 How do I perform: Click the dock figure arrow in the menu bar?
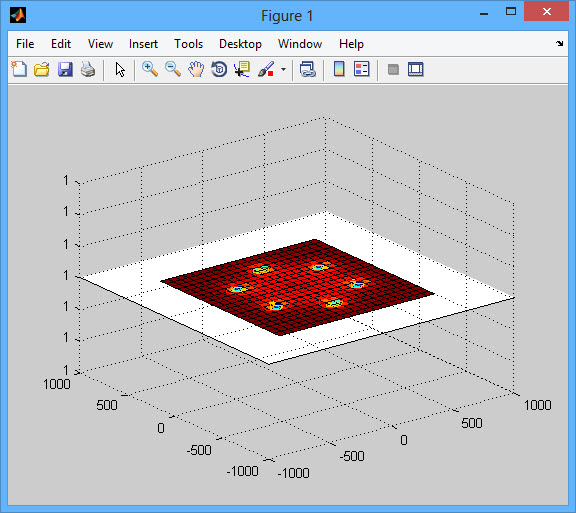pyautogui.click(x=559, y=43)
